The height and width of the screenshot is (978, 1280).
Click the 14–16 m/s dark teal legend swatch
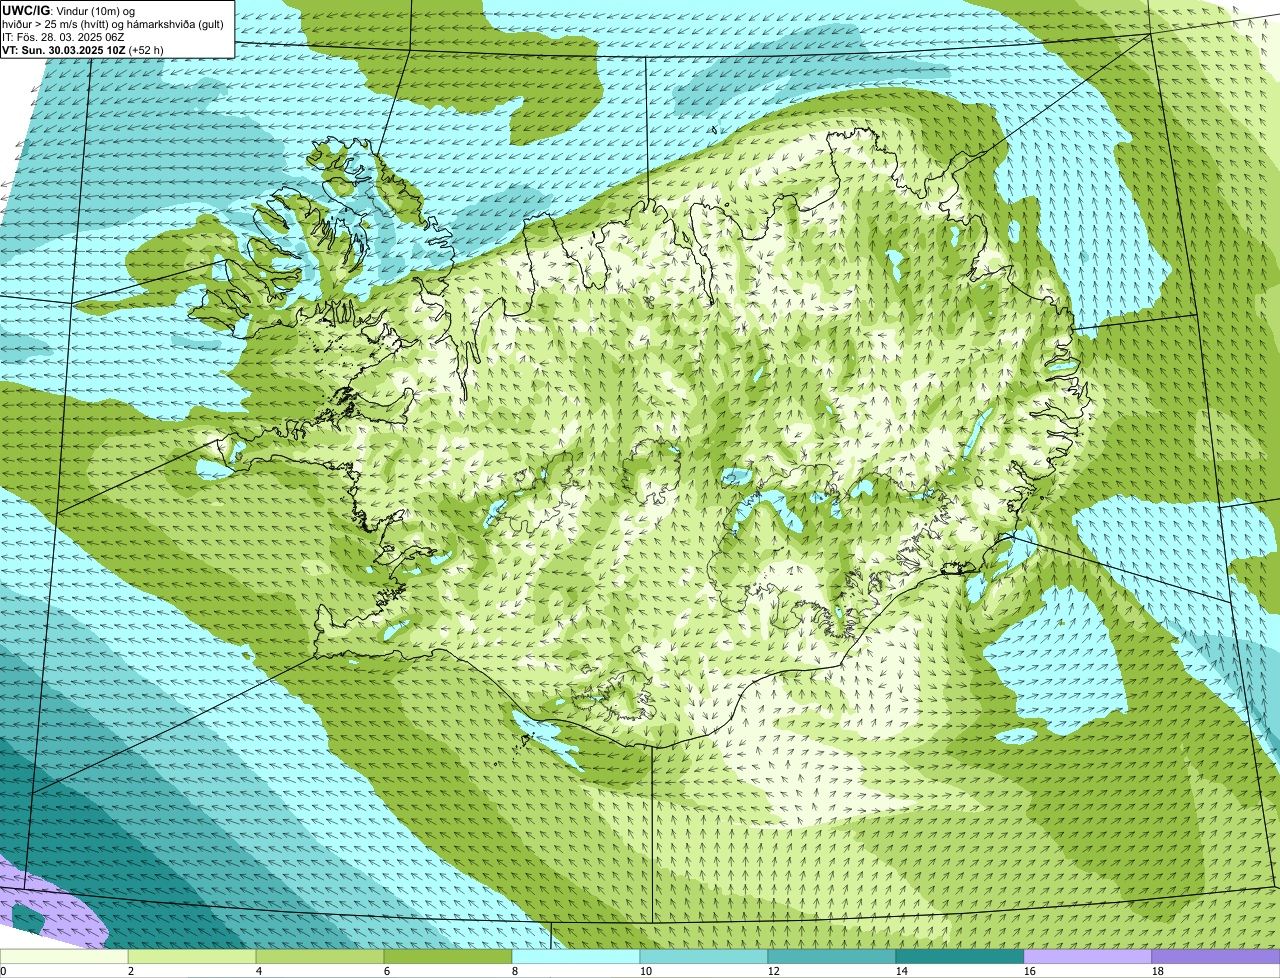960,957
